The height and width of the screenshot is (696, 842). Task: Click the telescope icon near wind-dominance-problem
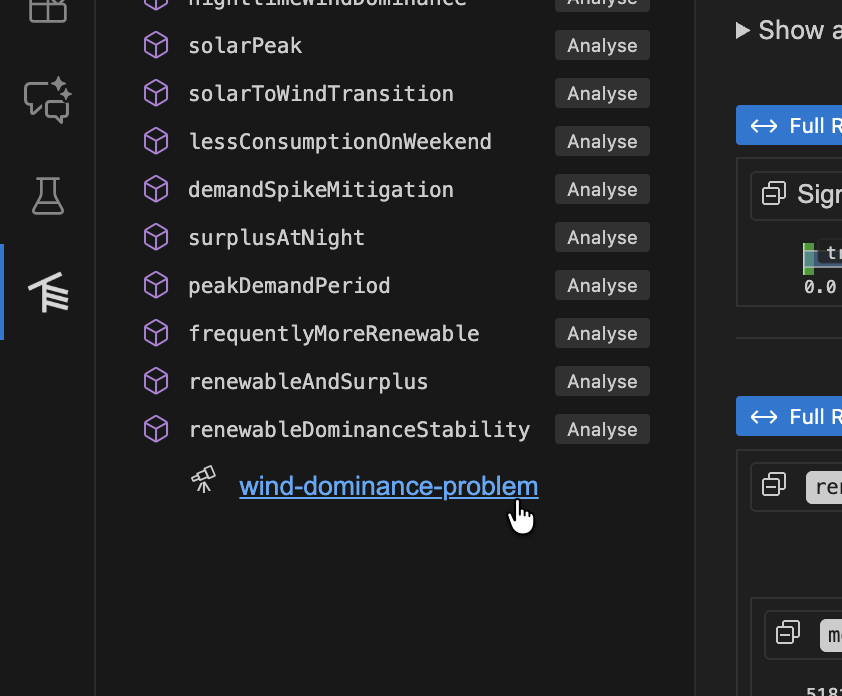[203, 480]
